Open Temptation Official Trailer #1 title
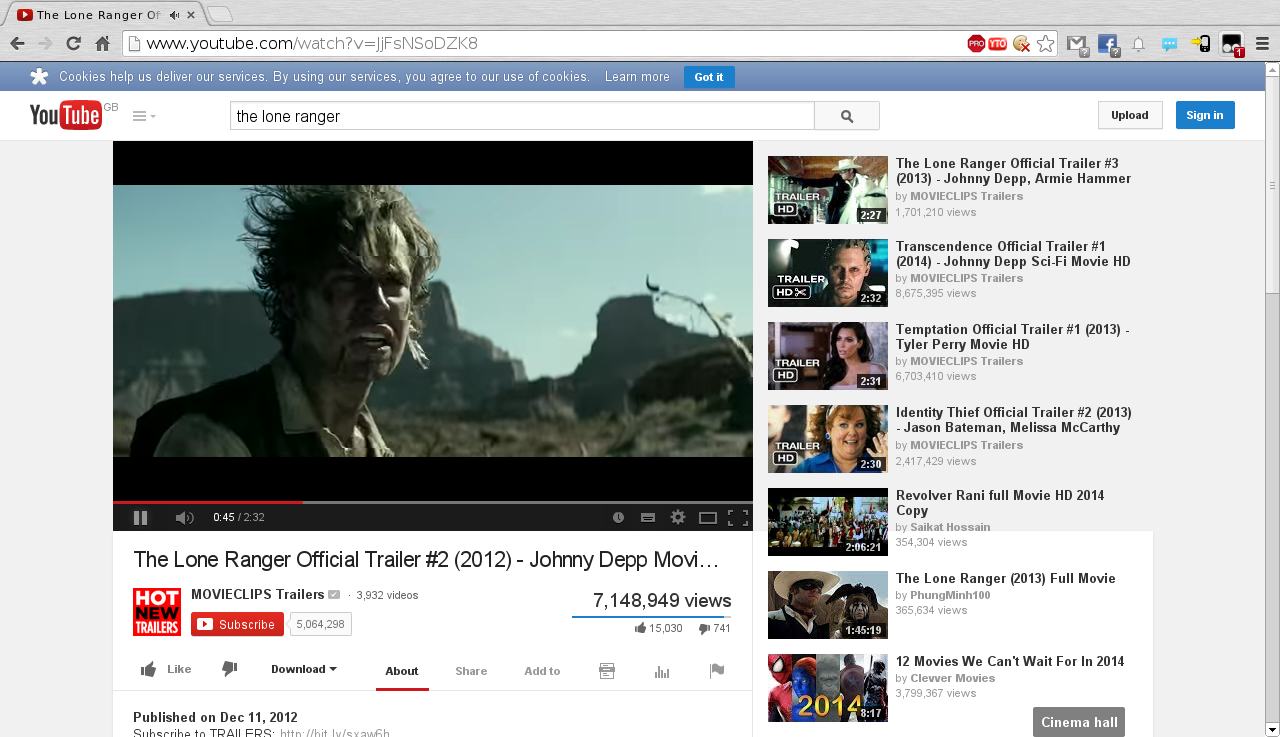1280x737 pixels. [1013, 337]
